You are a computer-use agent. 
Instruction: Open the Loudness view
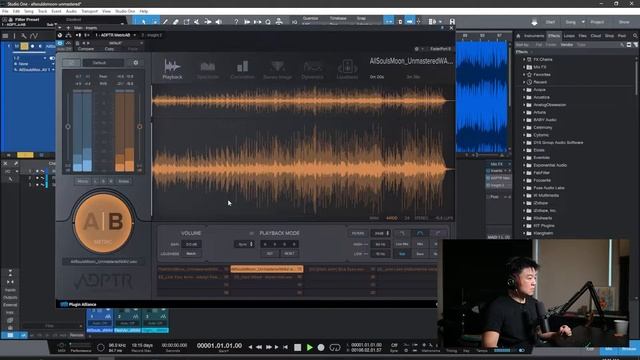coord(347,69)
